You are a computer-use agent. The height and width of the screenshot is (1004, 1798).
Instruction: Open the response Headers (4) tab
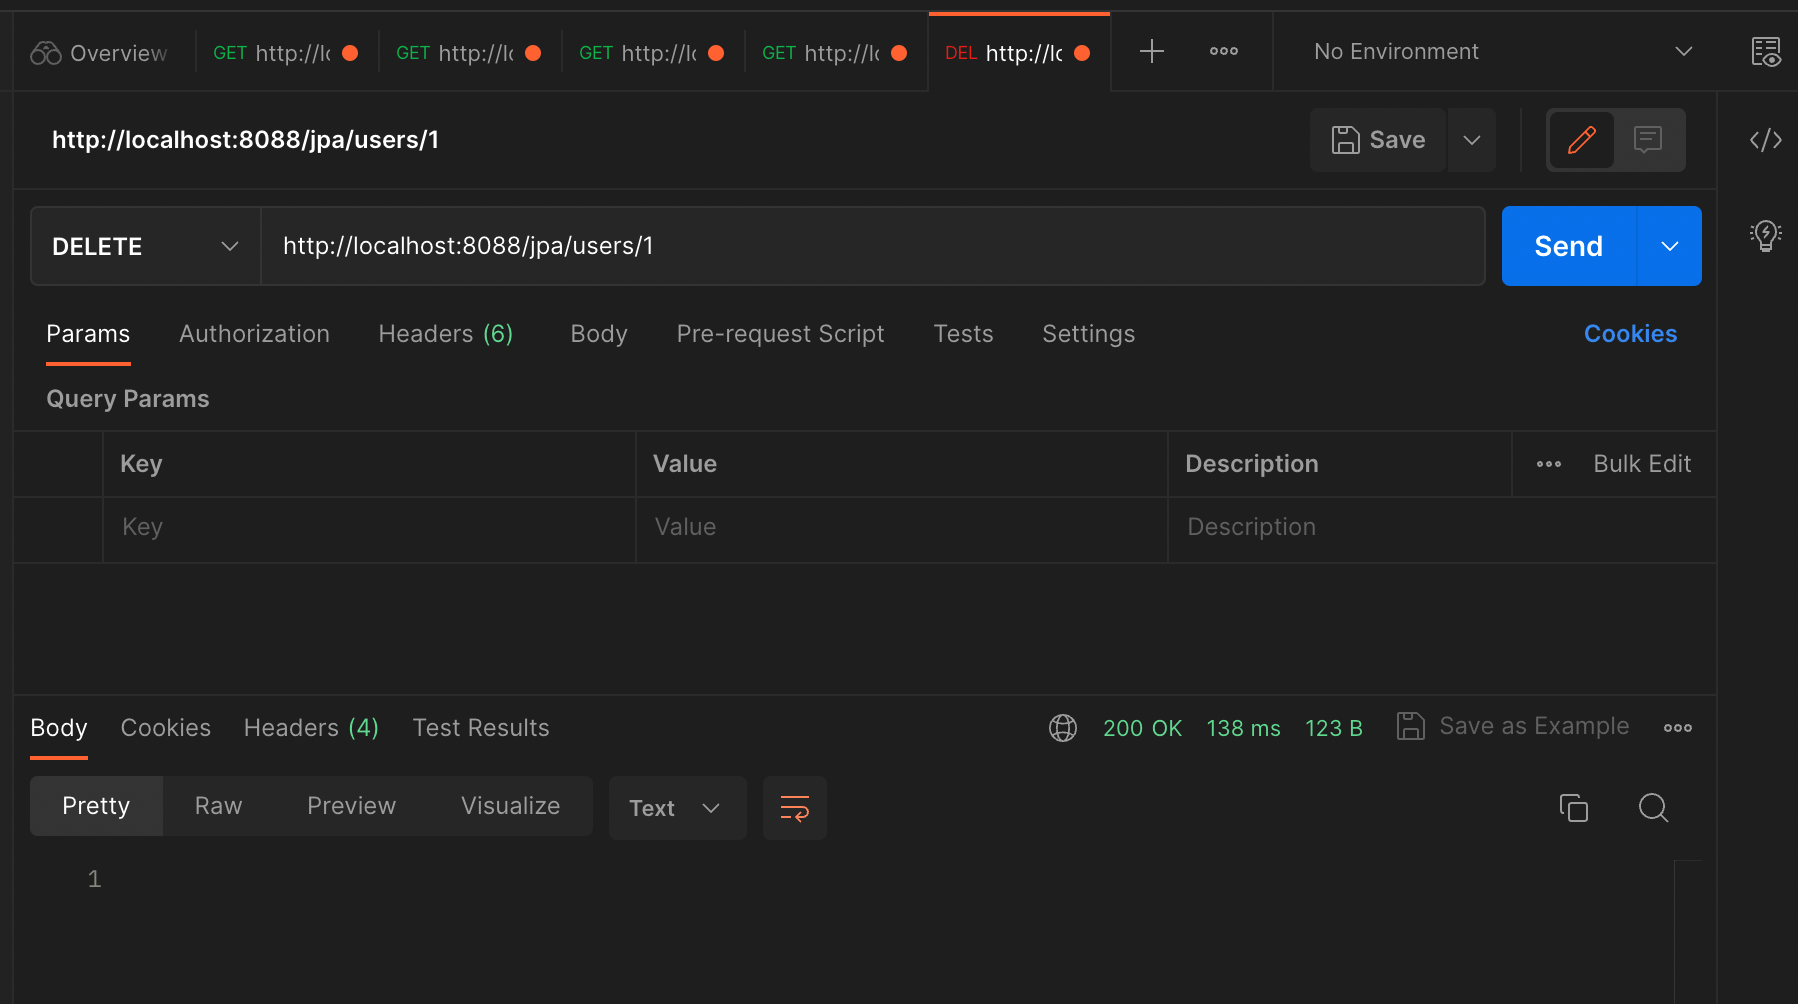tap(311, 728)
